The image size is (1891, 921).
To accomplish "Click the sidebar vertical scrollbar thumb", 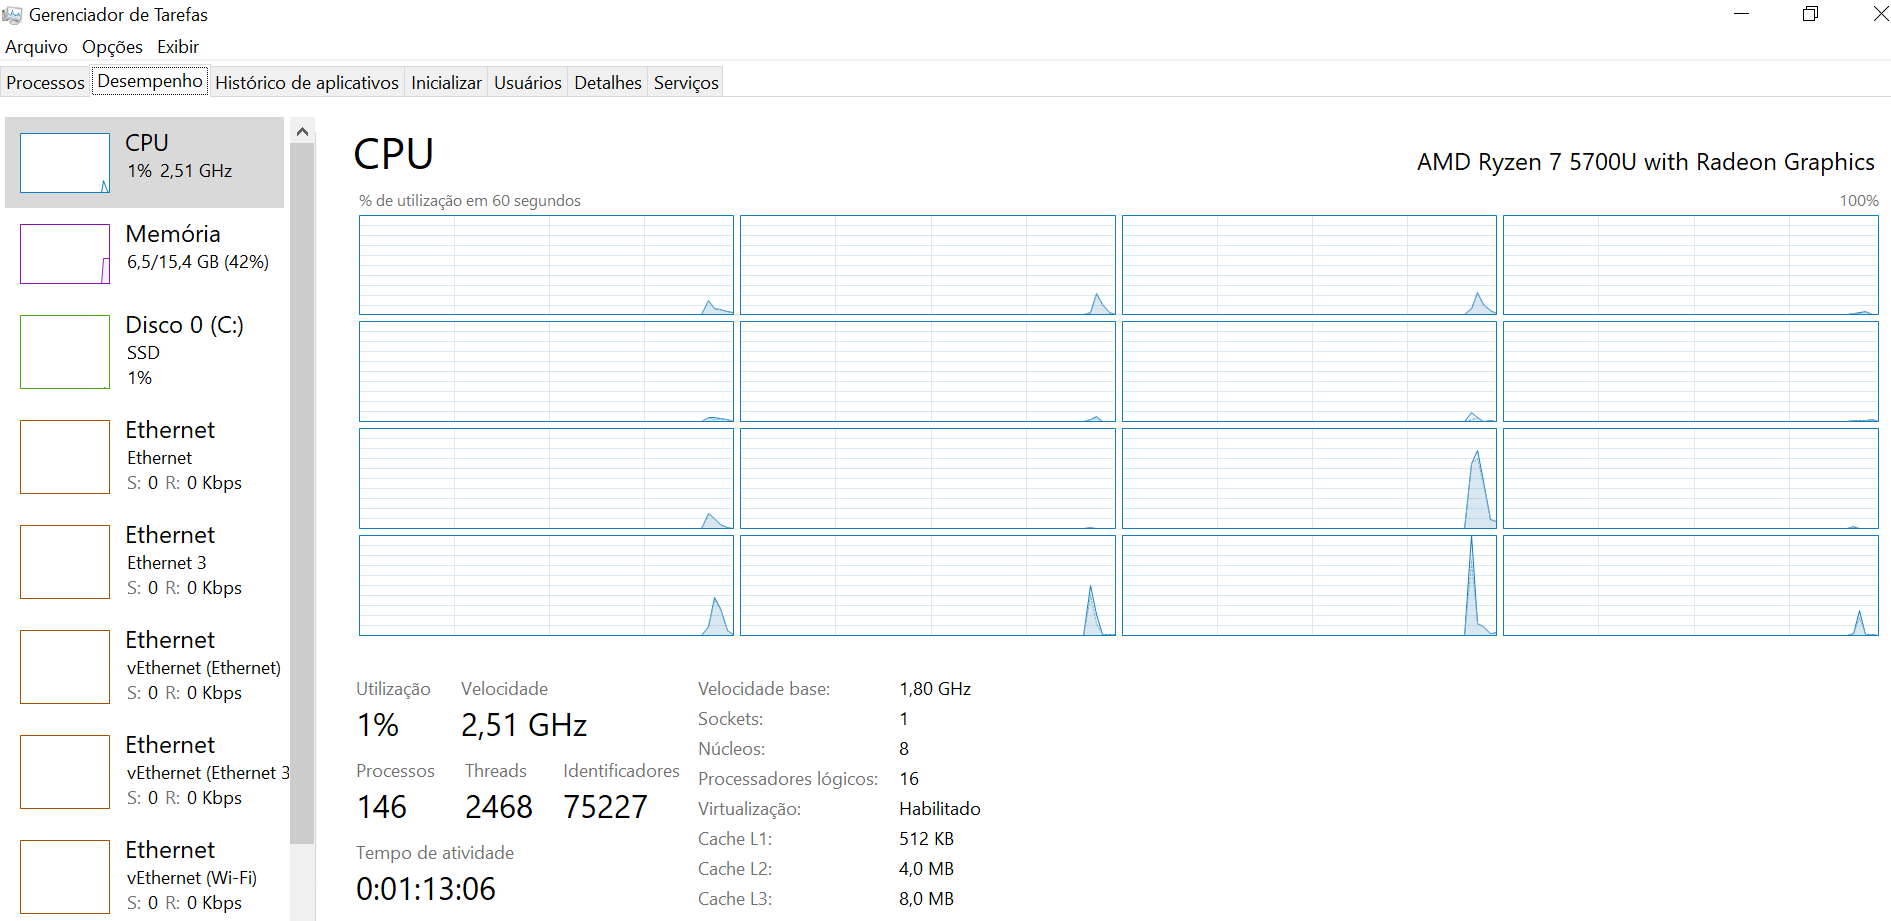I will point(302,492).
